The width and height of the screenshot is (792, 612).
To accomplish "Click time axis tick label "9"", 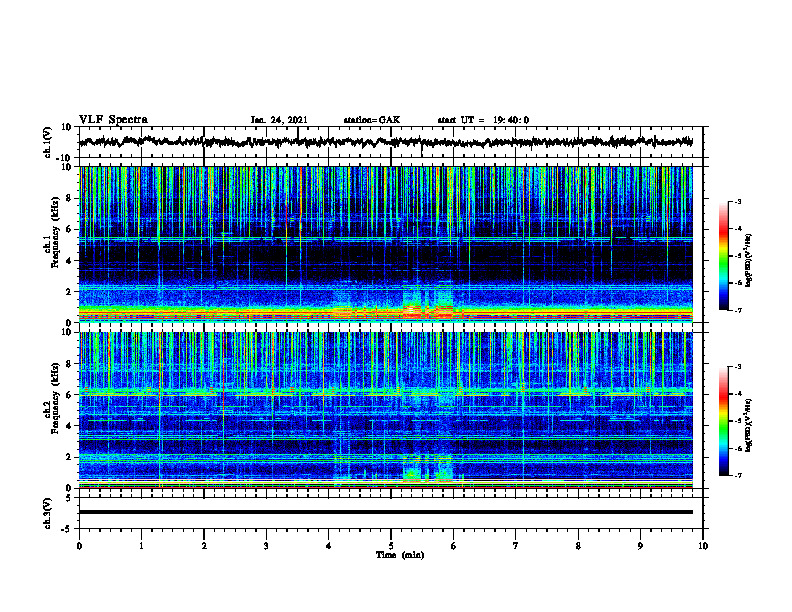I will pos(640,546).
